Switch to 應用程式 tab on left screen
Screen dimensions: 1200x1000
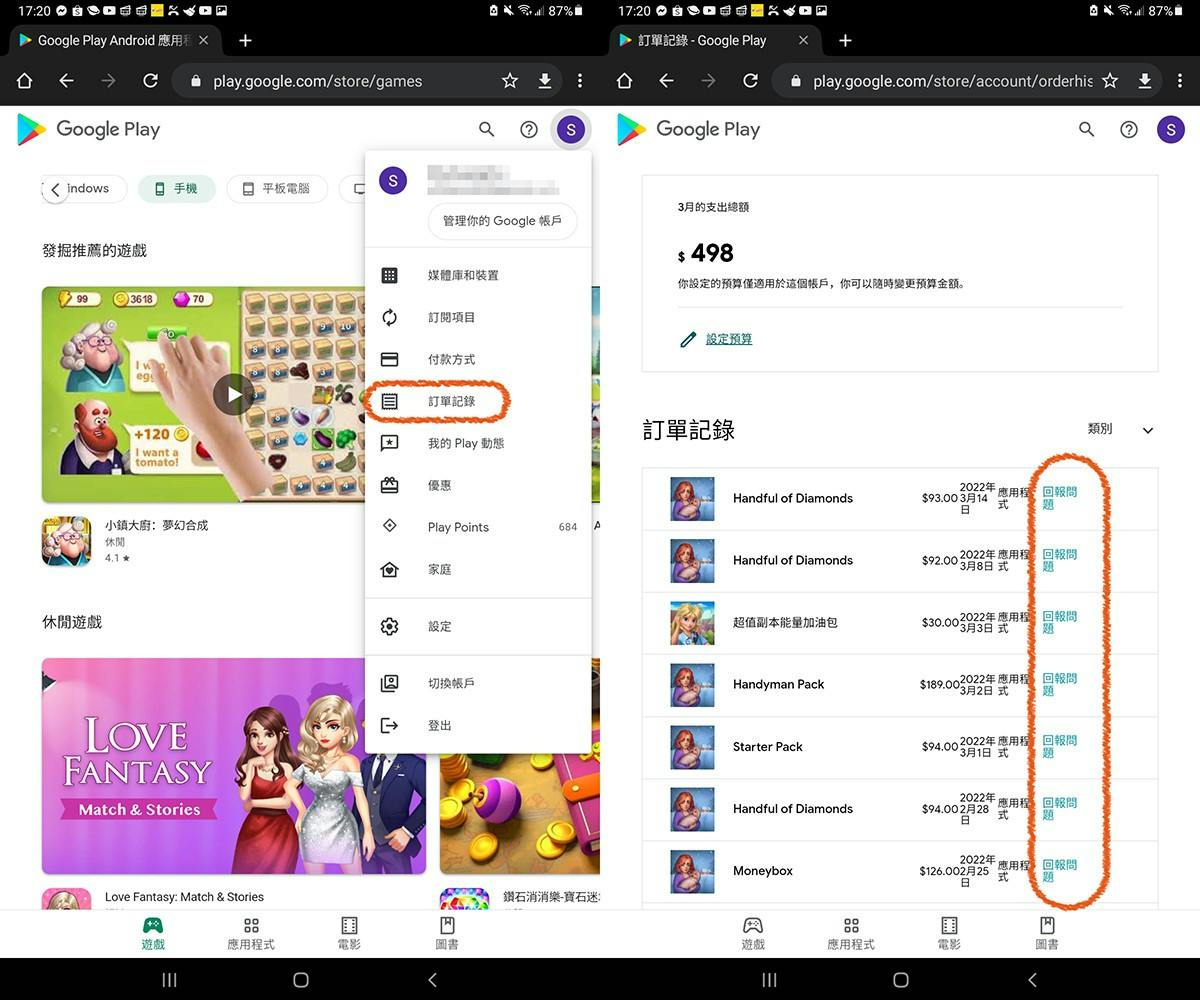[x=251, y=933]
